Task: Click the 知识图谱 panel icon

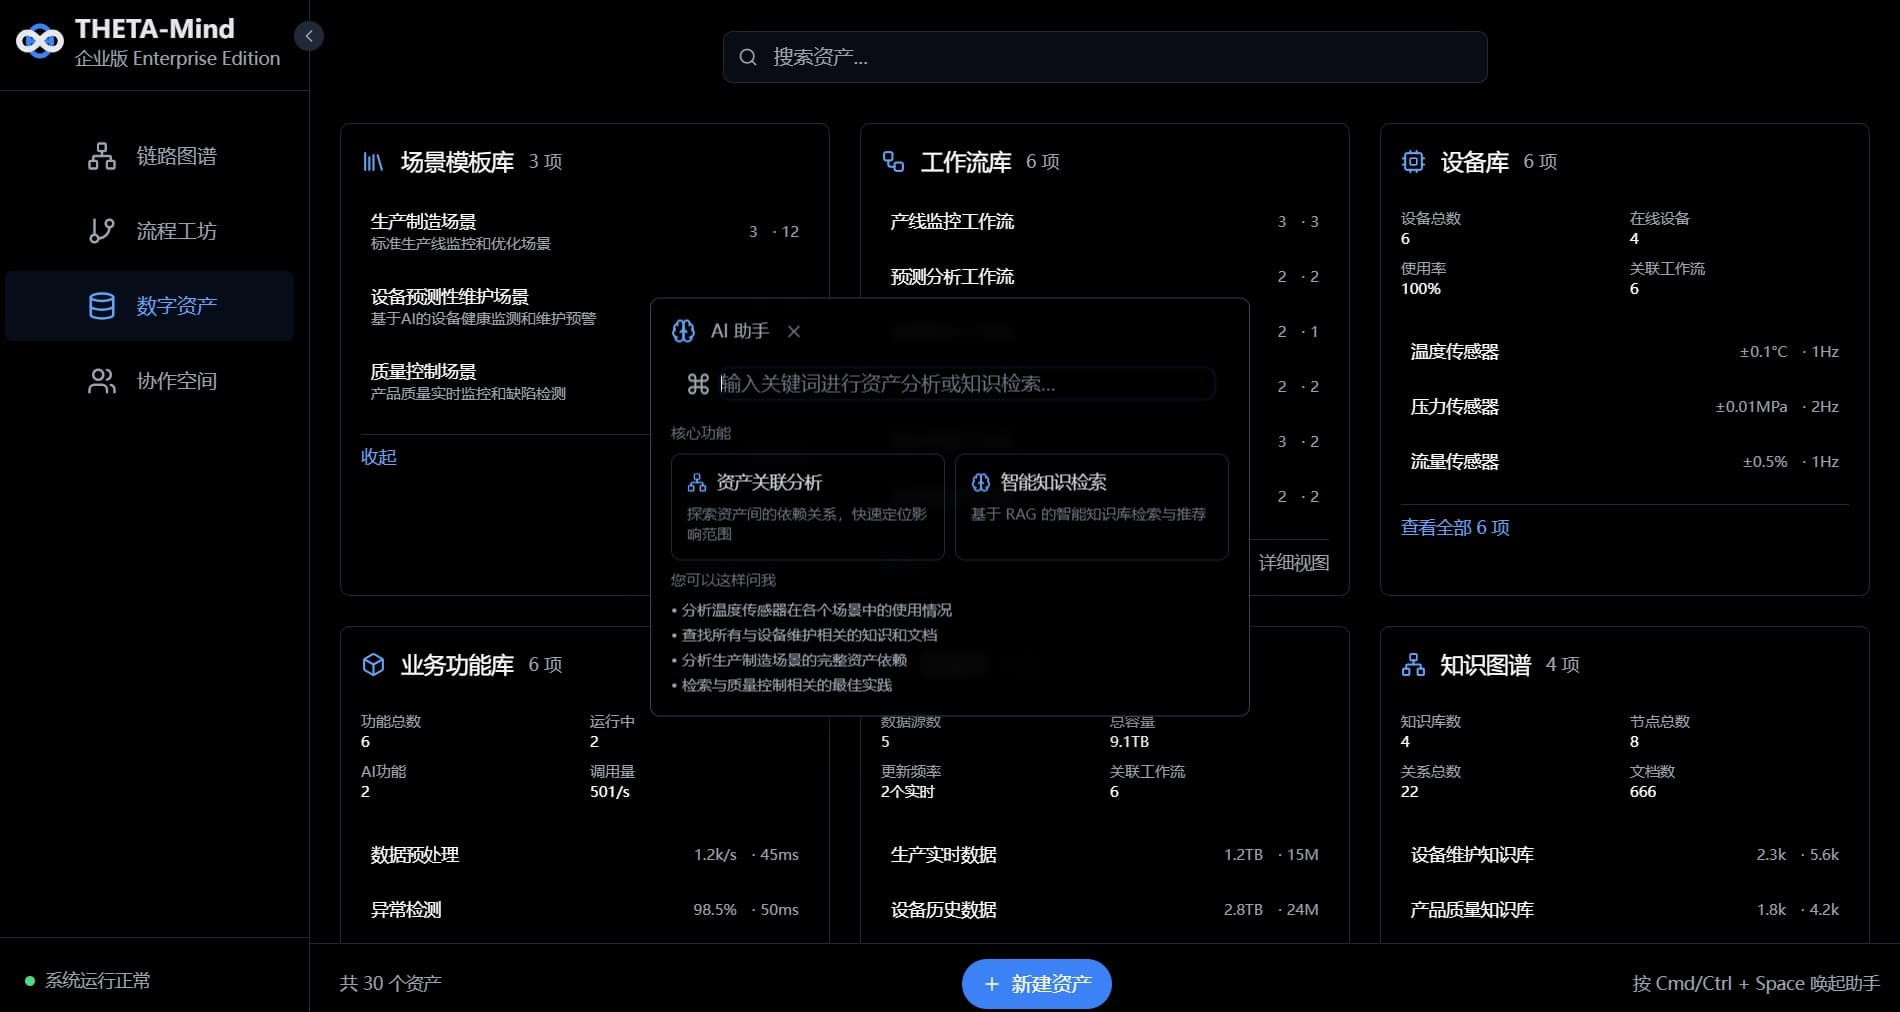Action: (1412, 664)
